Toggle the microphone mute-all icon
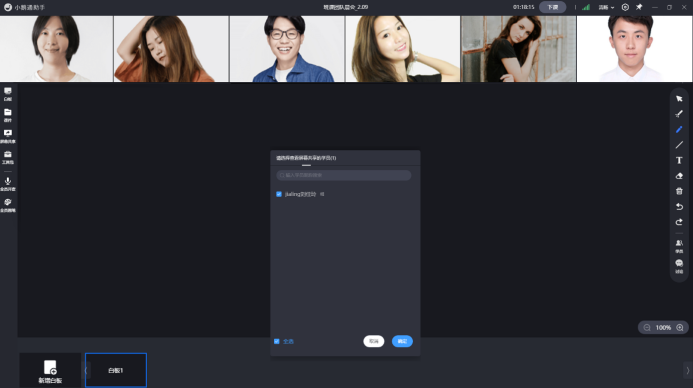Screen dimensions: 693x388 (x=8, y=184)
